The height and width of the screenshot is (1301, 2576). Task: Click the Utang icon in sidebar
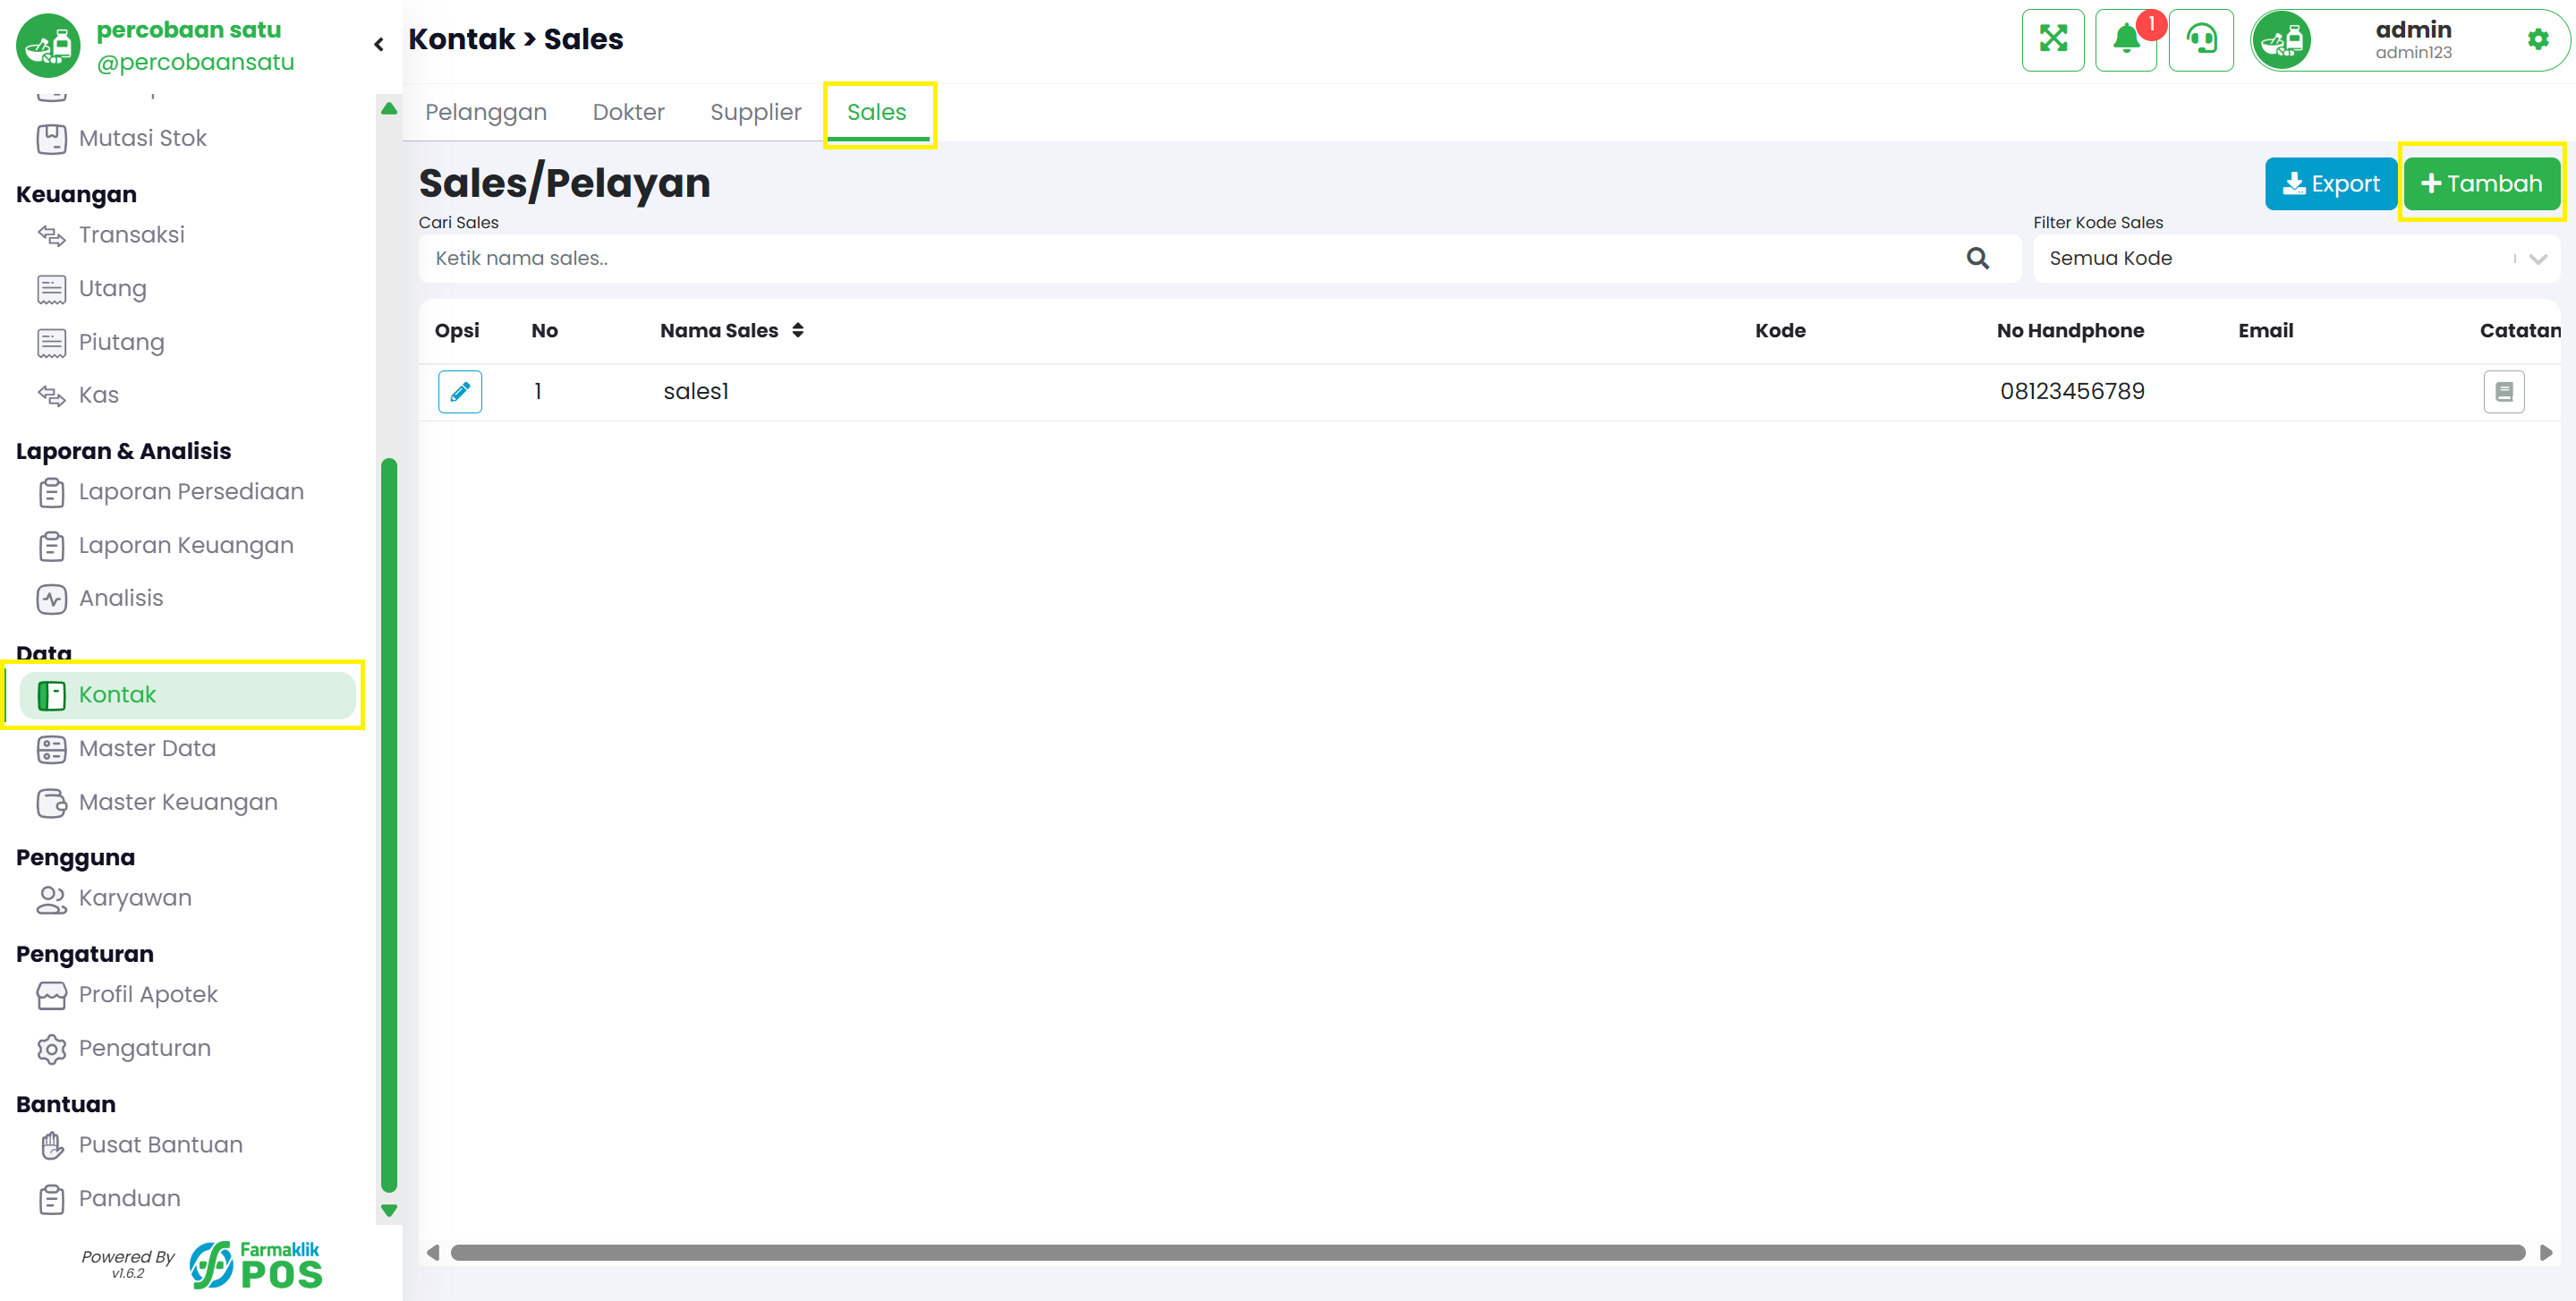tap(52, 289)
